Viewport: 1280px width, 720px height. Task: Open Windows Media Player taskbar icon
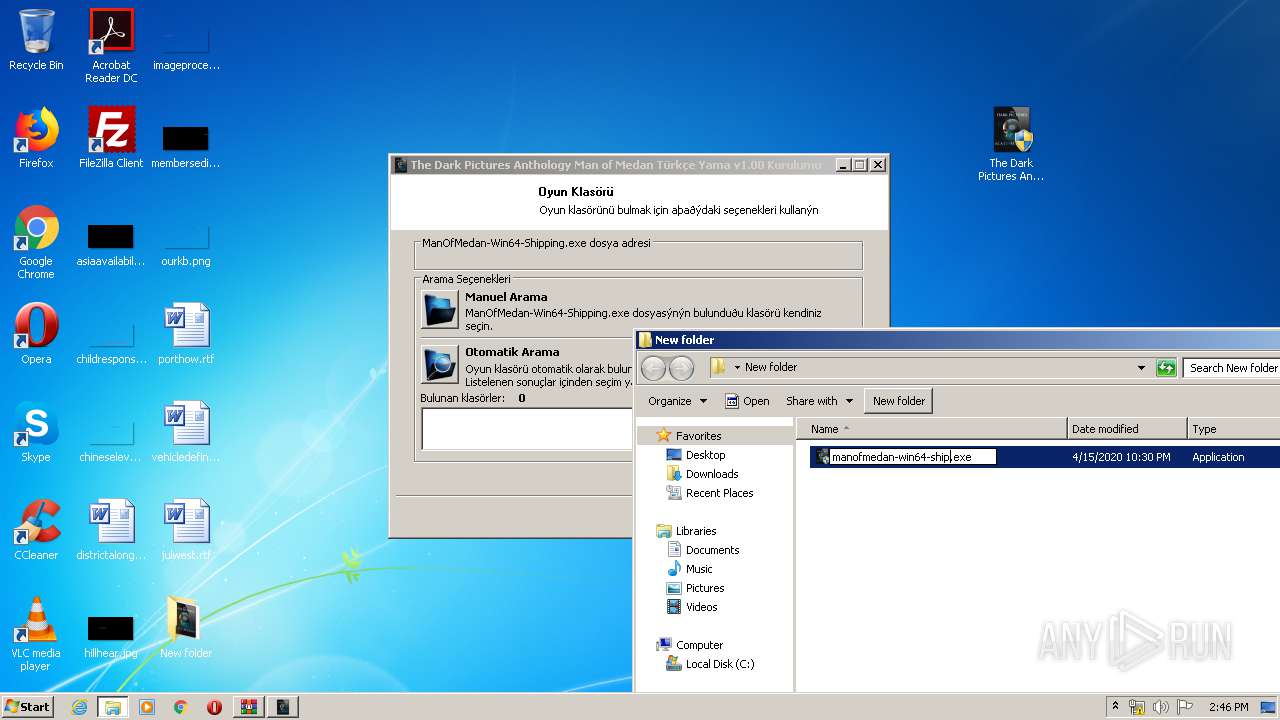pos(147,707)
